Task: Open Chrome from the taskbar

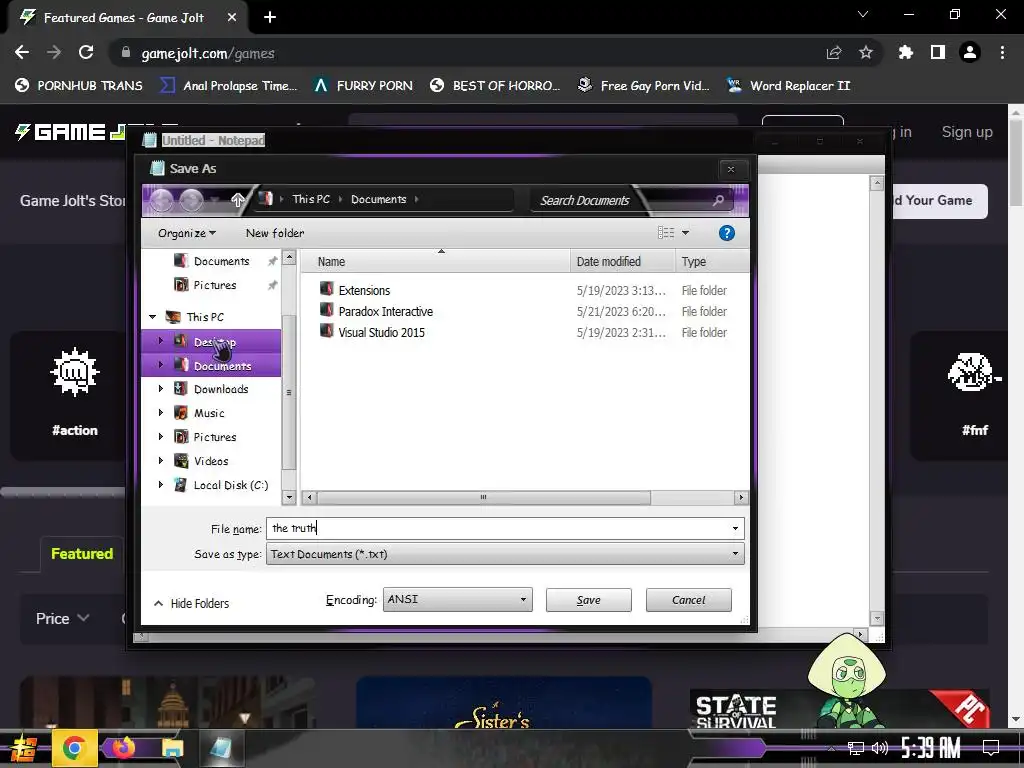Action: (x=74, y=748)
